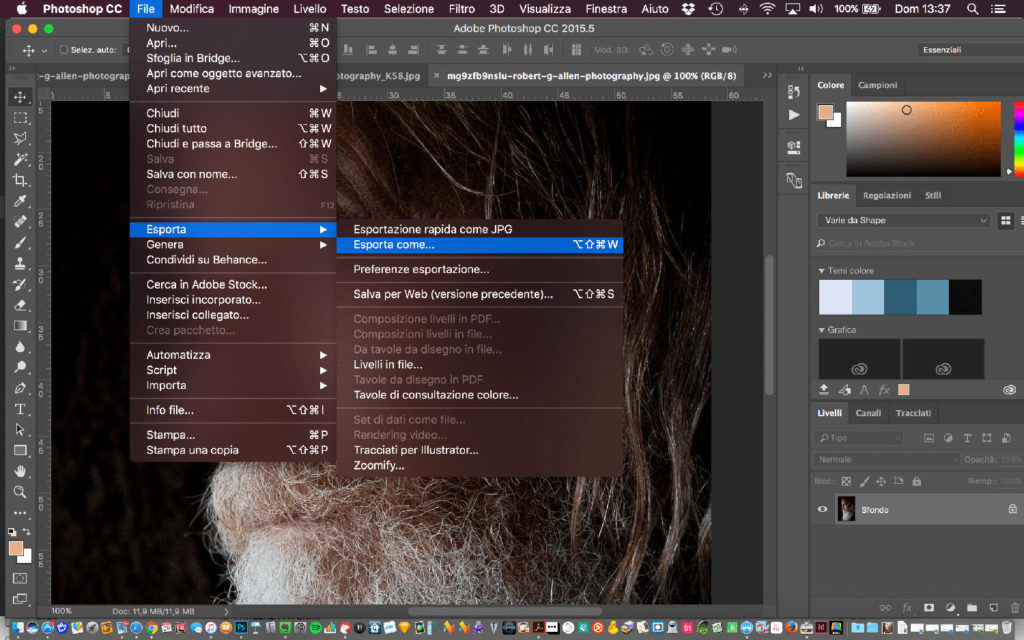Screen dimensions: 1024x640
Task: Choose Esporta come... from the submenu
Action: coord(480,245)
